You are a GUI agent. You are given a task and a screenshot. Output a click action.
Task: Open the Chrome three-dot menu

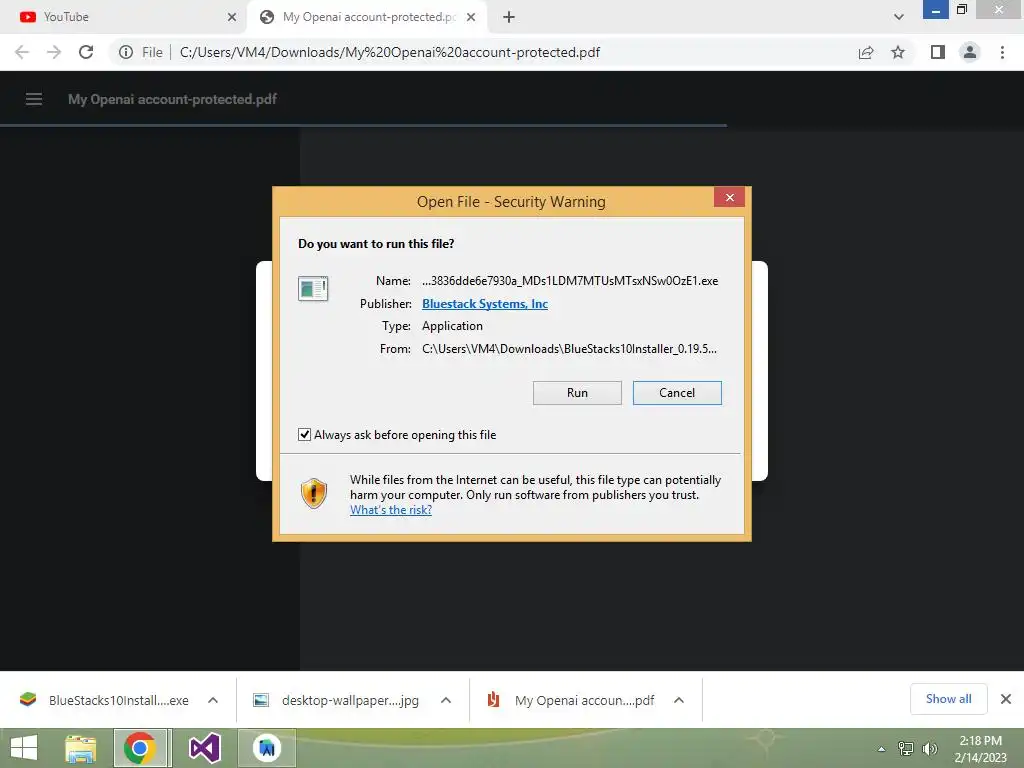pyautogui.click(x=1002, y=52)
